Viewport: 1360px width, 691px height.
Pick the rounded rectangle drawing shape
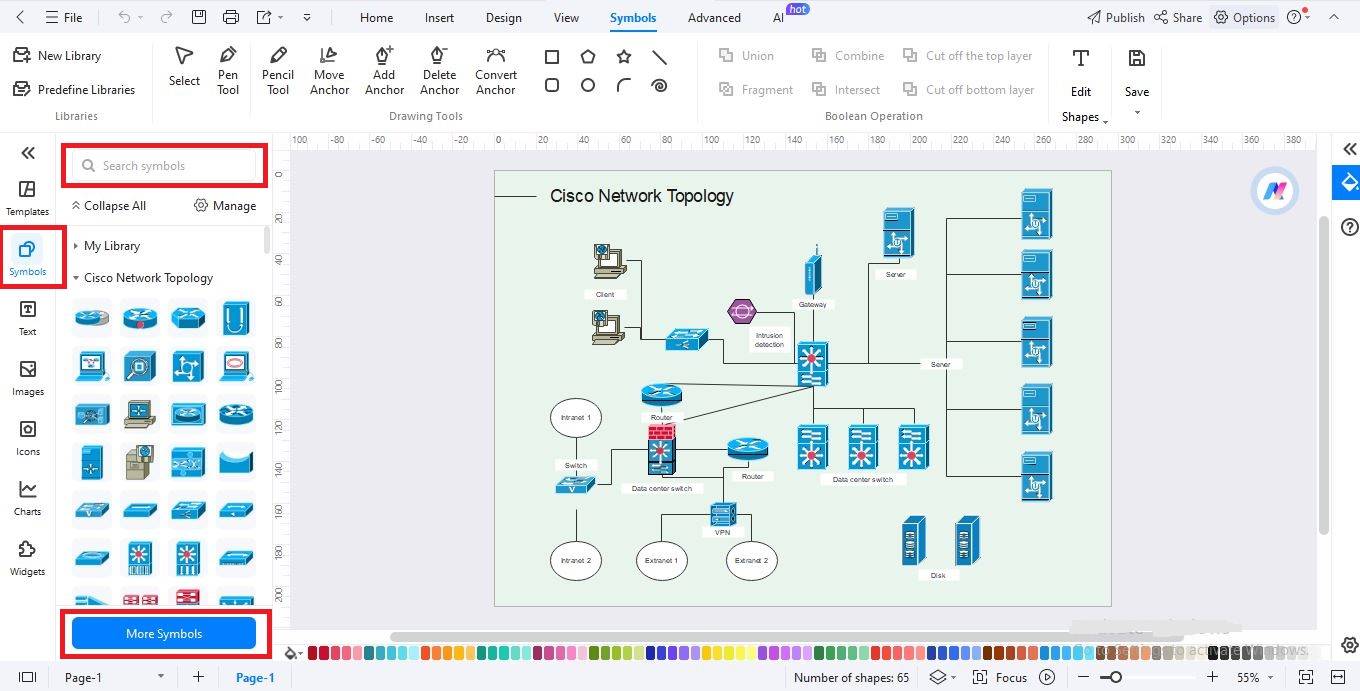[x=552, y=86]
